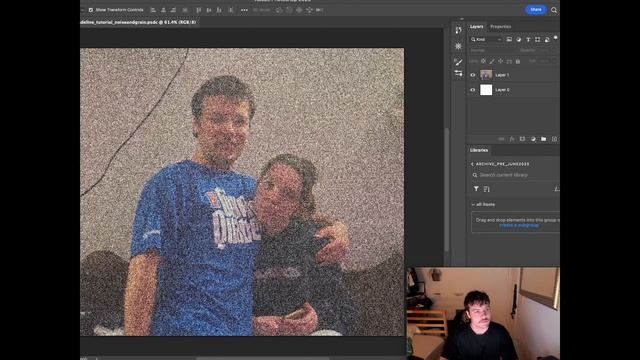Hide Layer 1 with its eye icon

473,75
